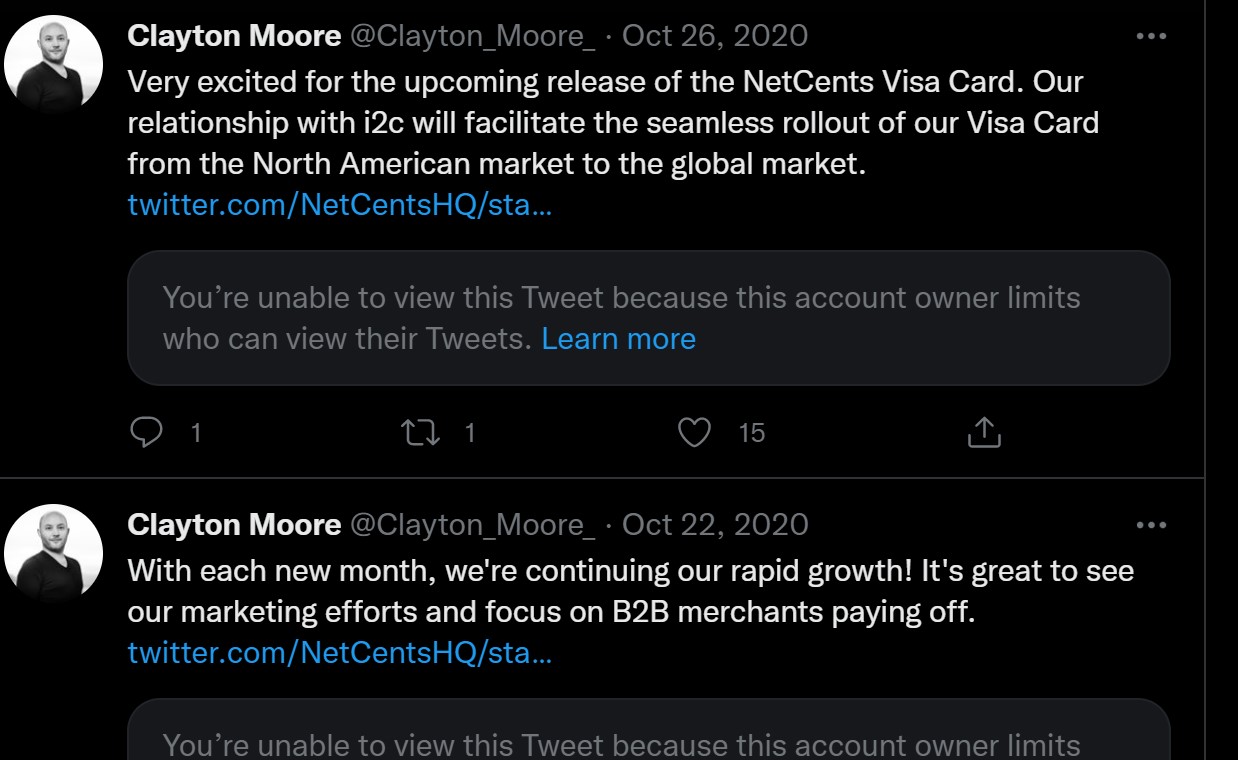The width and height of the screenshot is (1238, 760).
Task: Share the Oct 26, 2020 tweet
Action: [x=984, y=432]
